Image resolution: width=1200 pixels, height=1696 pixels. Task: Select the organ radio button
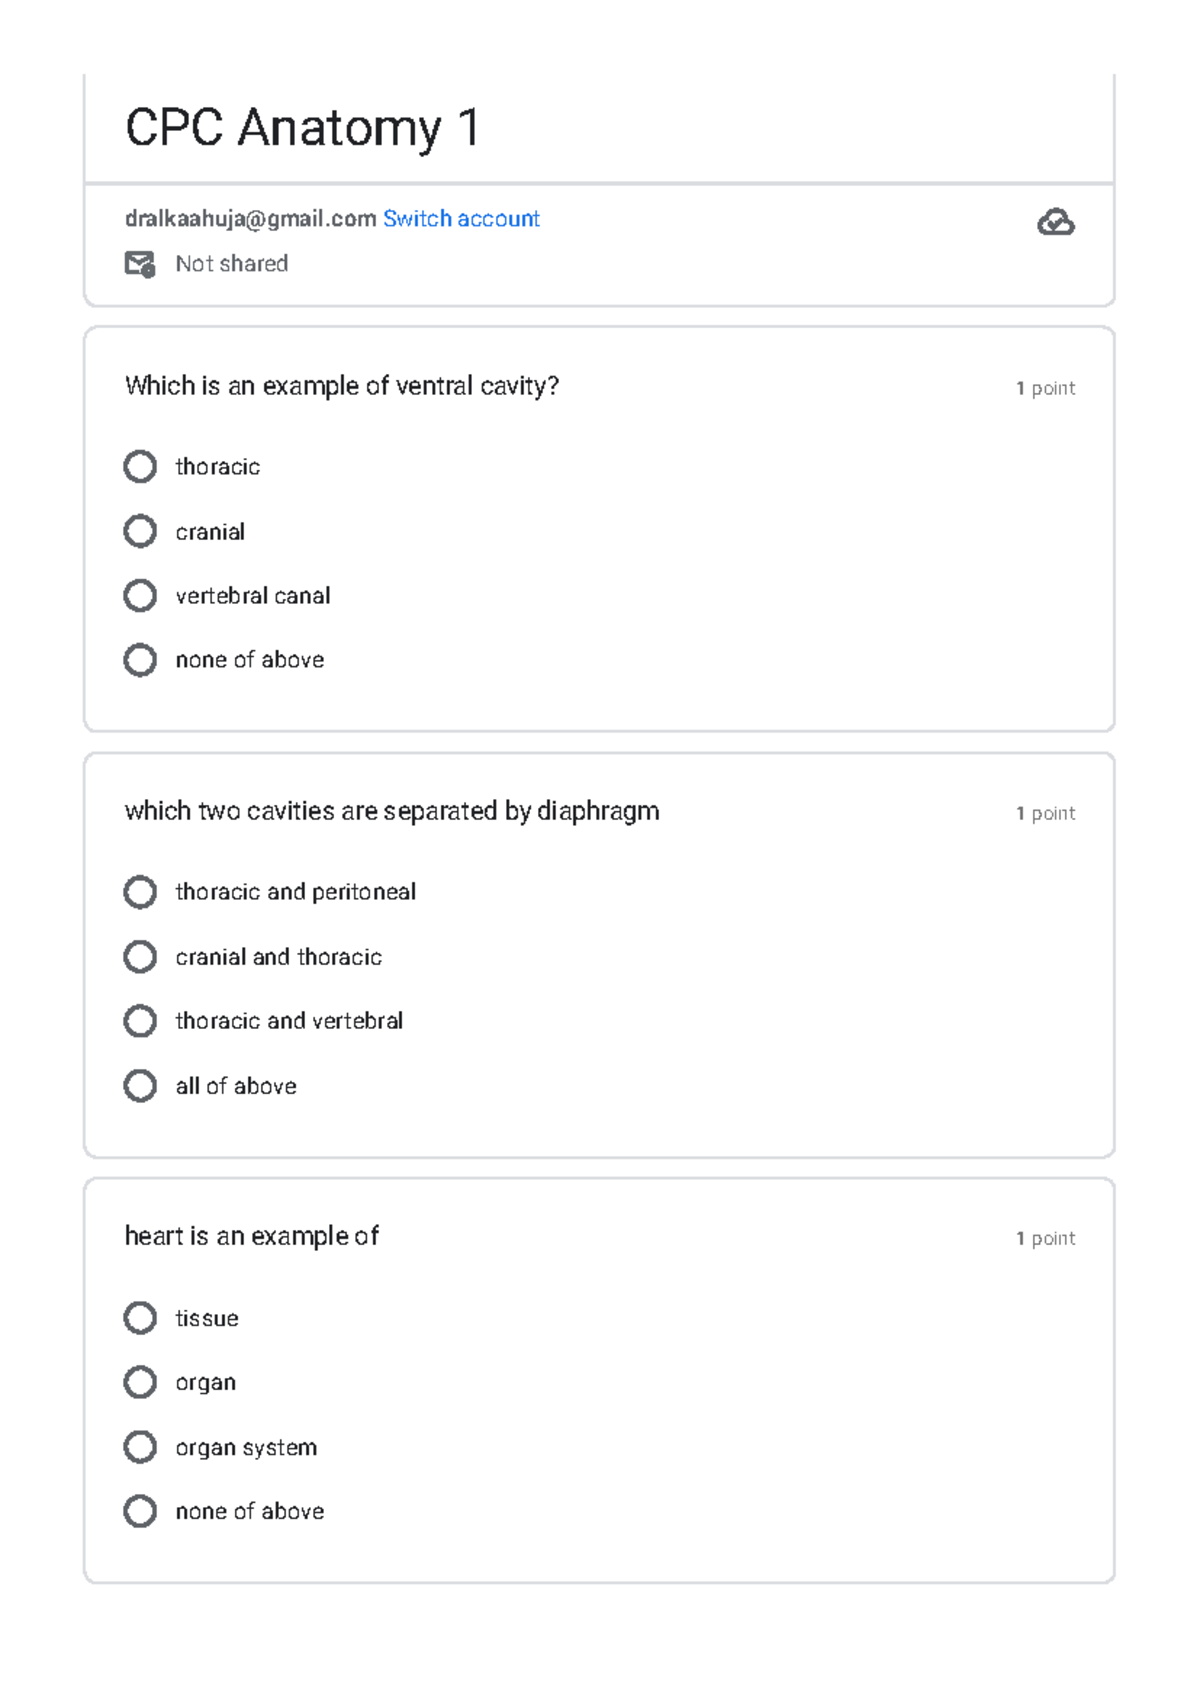(x=140, y=1383)
